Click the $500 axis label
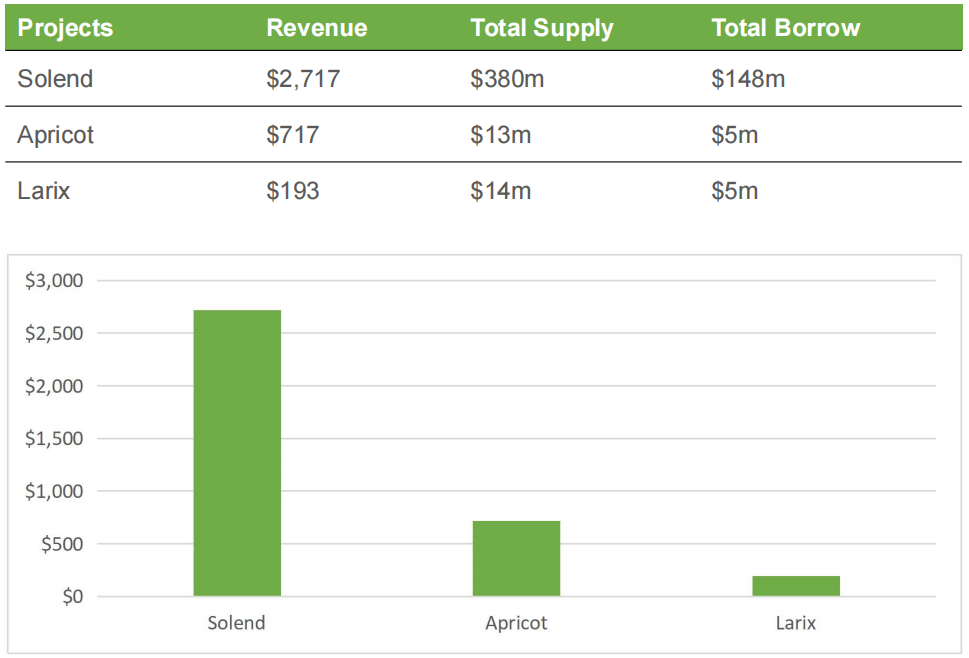 [62, 544]
